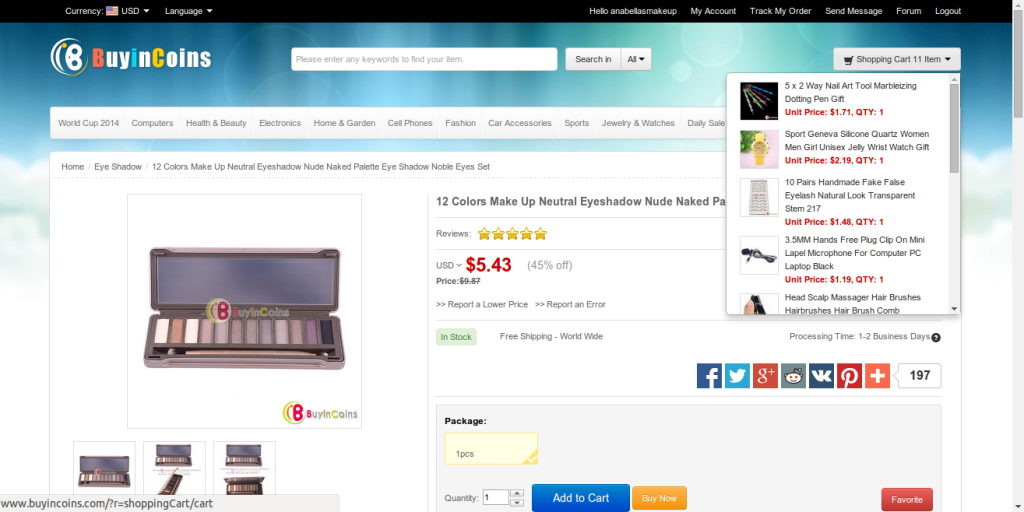Viewport: 1024px width, 512px height.
Task: Share this item on Reddit
Action: click(x=793, y=376)
